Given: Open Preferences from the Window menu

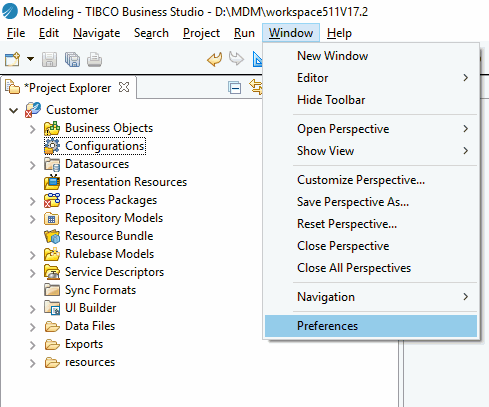Looking at the screenshot, I should (x=371, y=326).
